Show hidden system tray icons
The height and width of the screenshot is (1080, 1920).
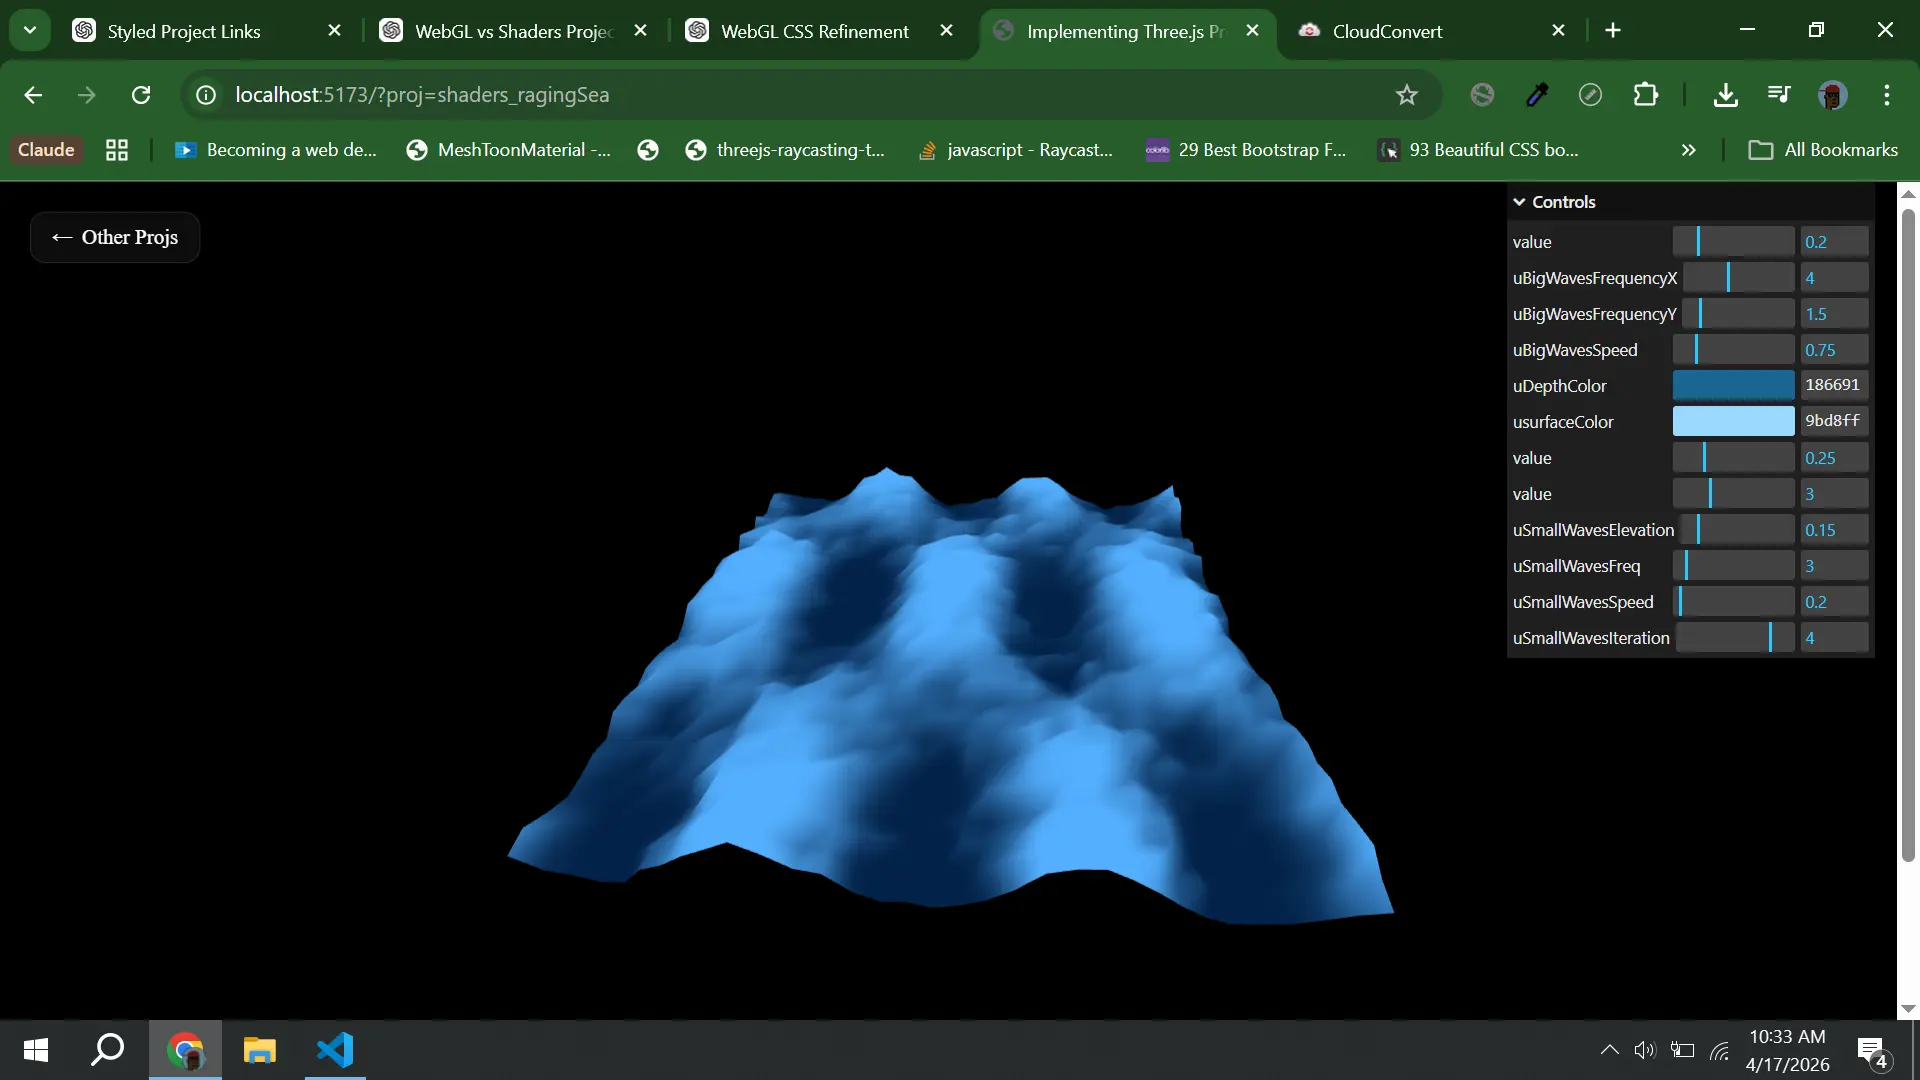1609,1050
